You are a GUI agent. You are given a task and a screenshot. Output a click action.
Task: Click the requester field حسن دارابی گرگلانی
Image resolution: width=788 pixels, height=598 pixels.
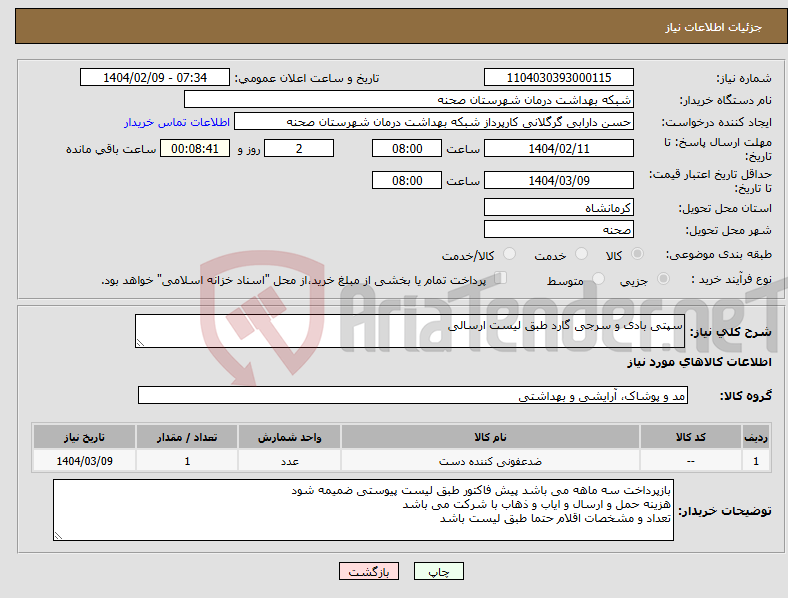(x=434, y=122)
